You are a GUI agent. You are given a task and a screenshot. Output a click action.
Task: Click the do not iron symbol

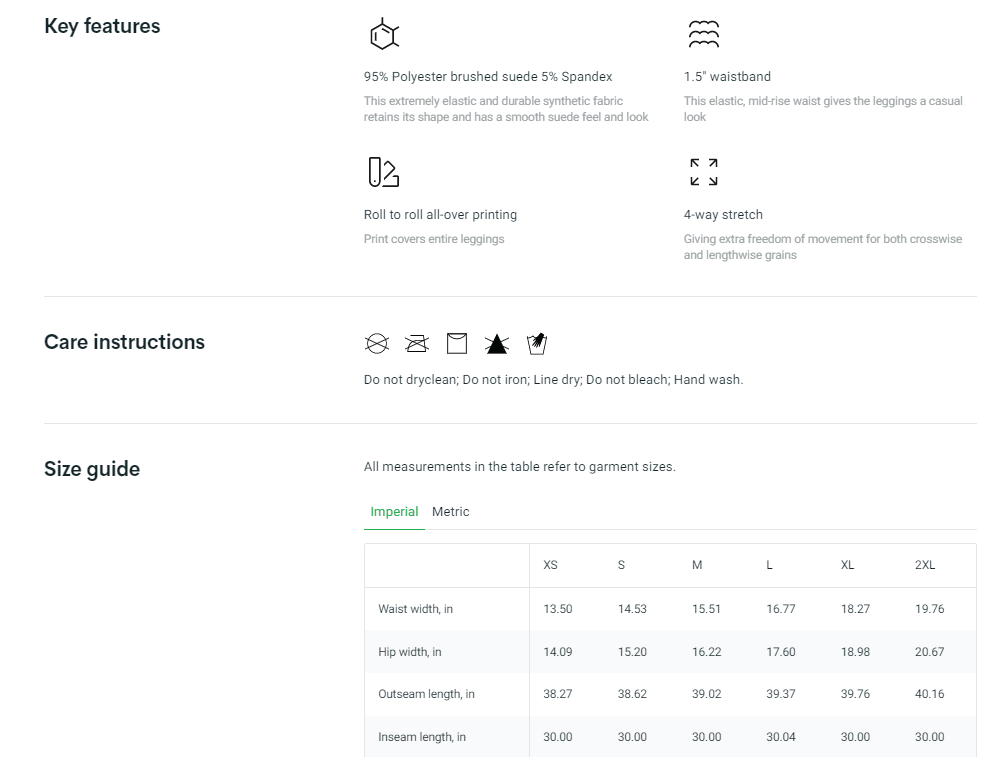(416, 344)
